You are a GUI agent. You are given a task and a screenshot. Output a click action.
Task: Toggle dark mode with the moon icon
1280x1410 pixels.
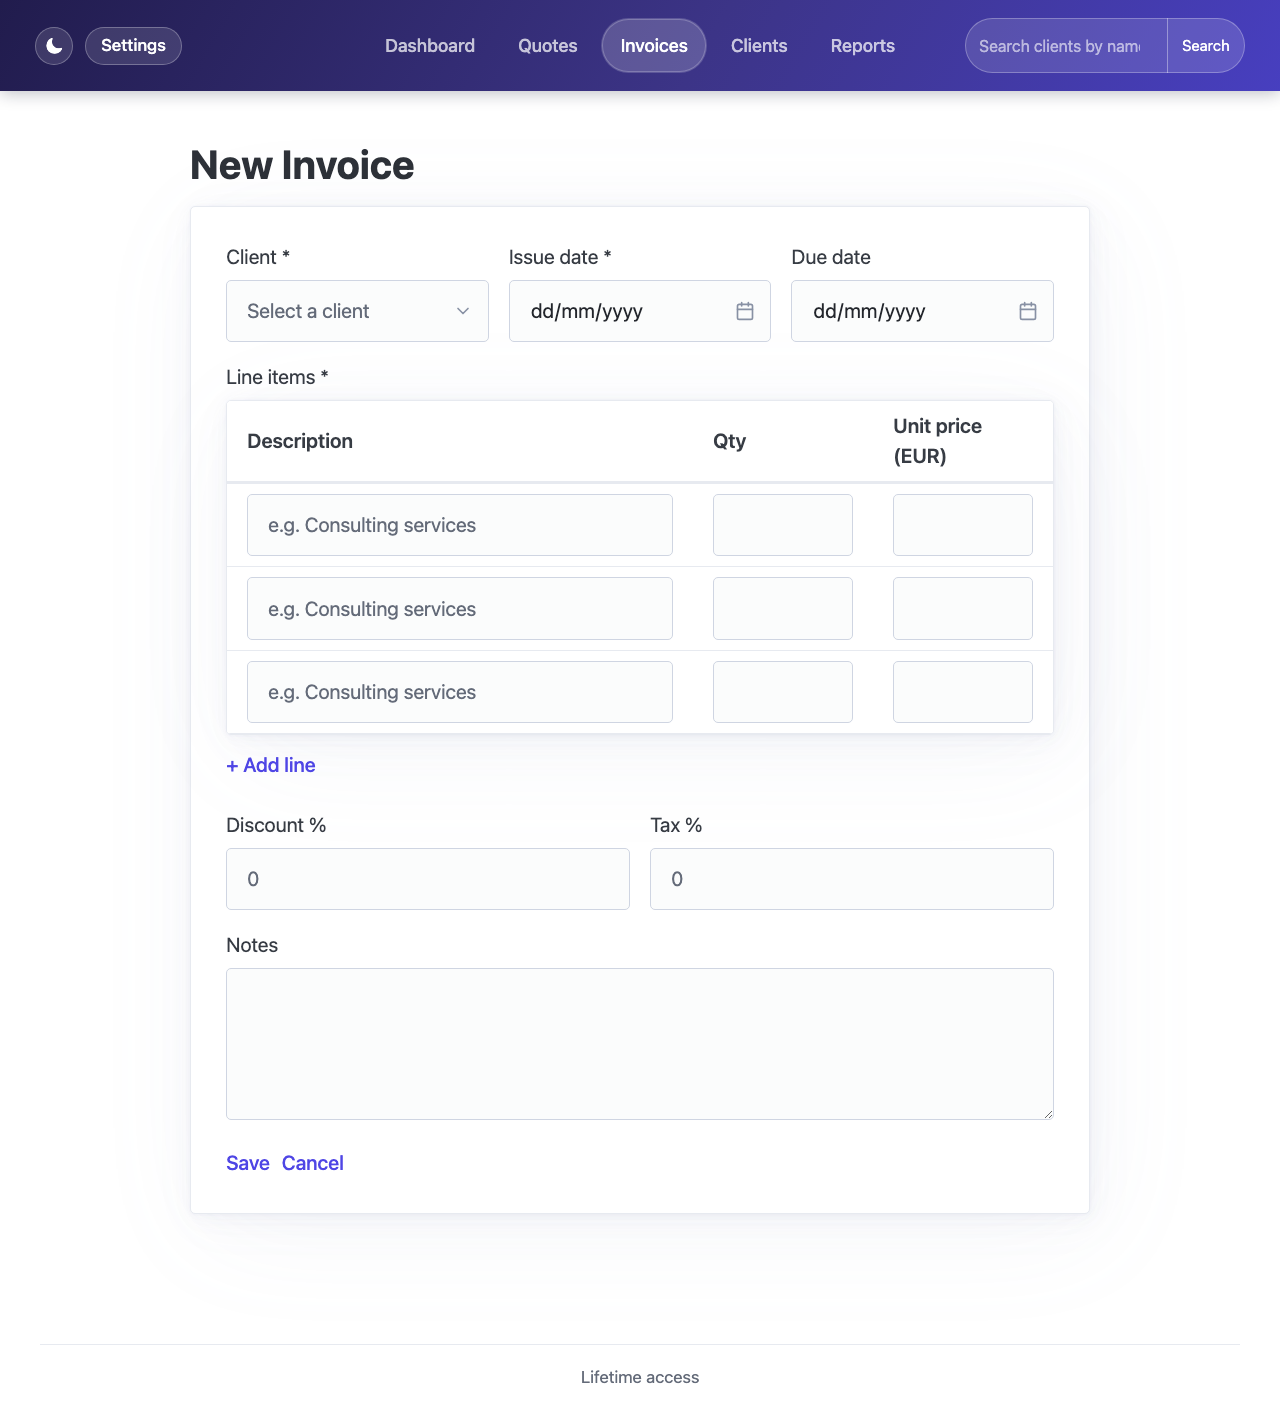pyautogui.click(x=54, y=46)
